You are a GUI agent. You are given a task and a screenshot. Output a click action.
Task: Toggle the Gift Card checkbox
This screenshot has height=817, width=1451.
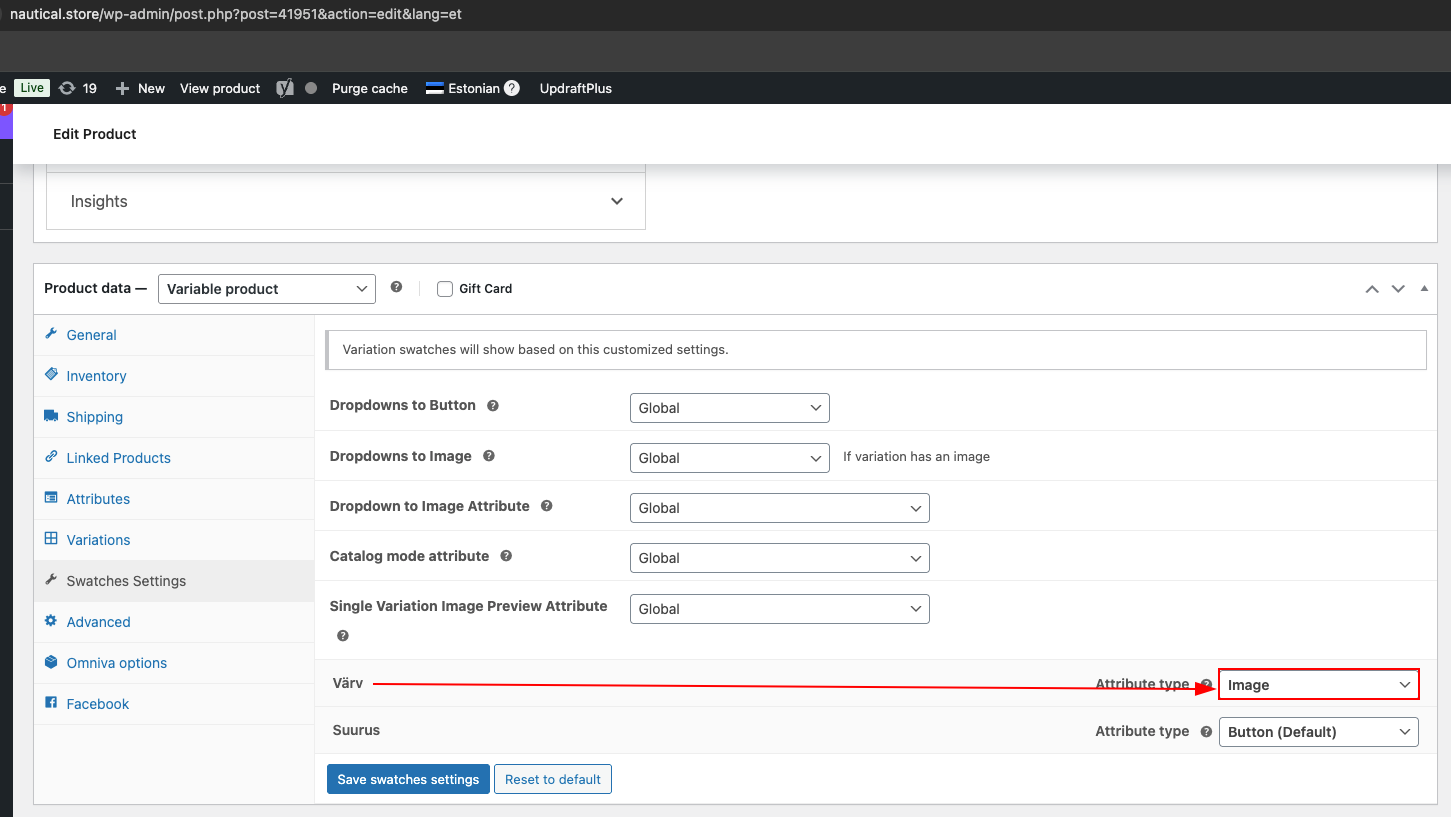coord(445,289)
